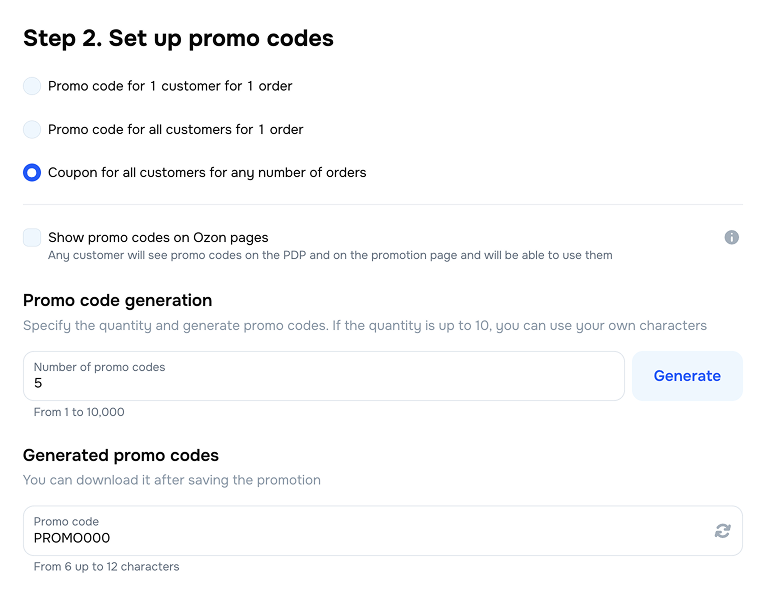Focus the Number of promo codes field
The image size is (769, 601).
tap(324, 376)
